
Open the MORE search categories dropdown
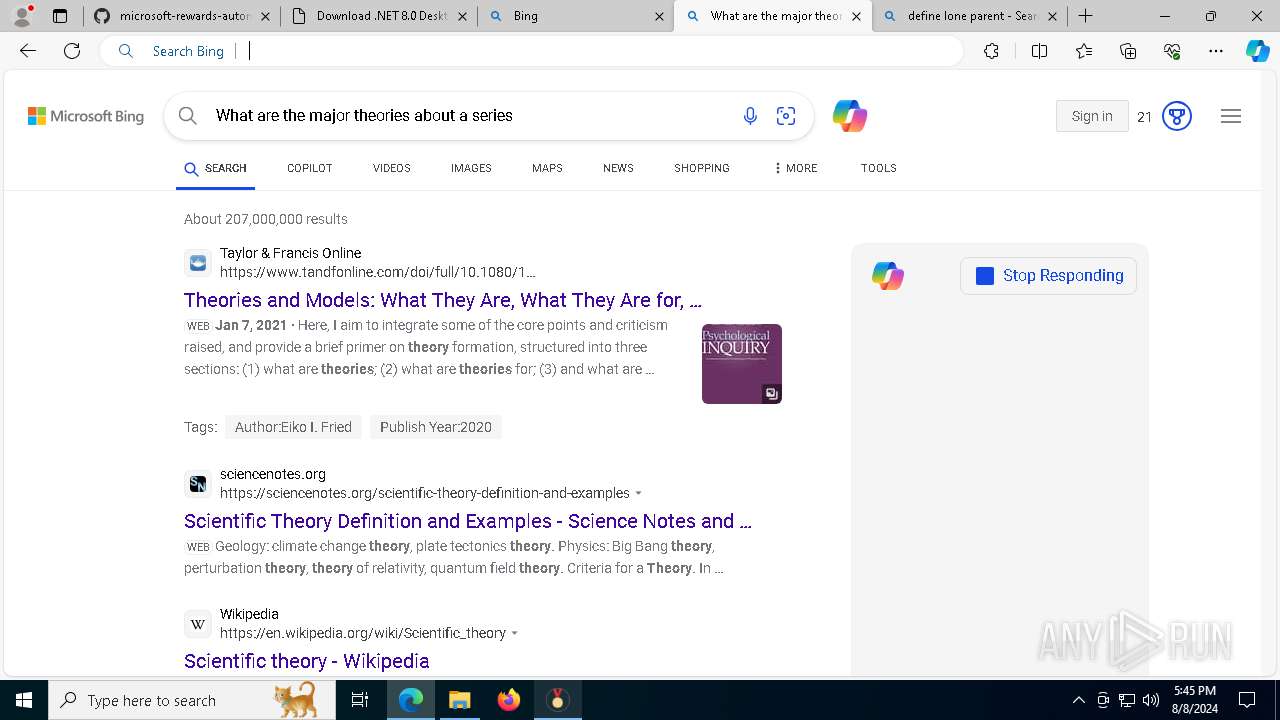tap(795, 168)
